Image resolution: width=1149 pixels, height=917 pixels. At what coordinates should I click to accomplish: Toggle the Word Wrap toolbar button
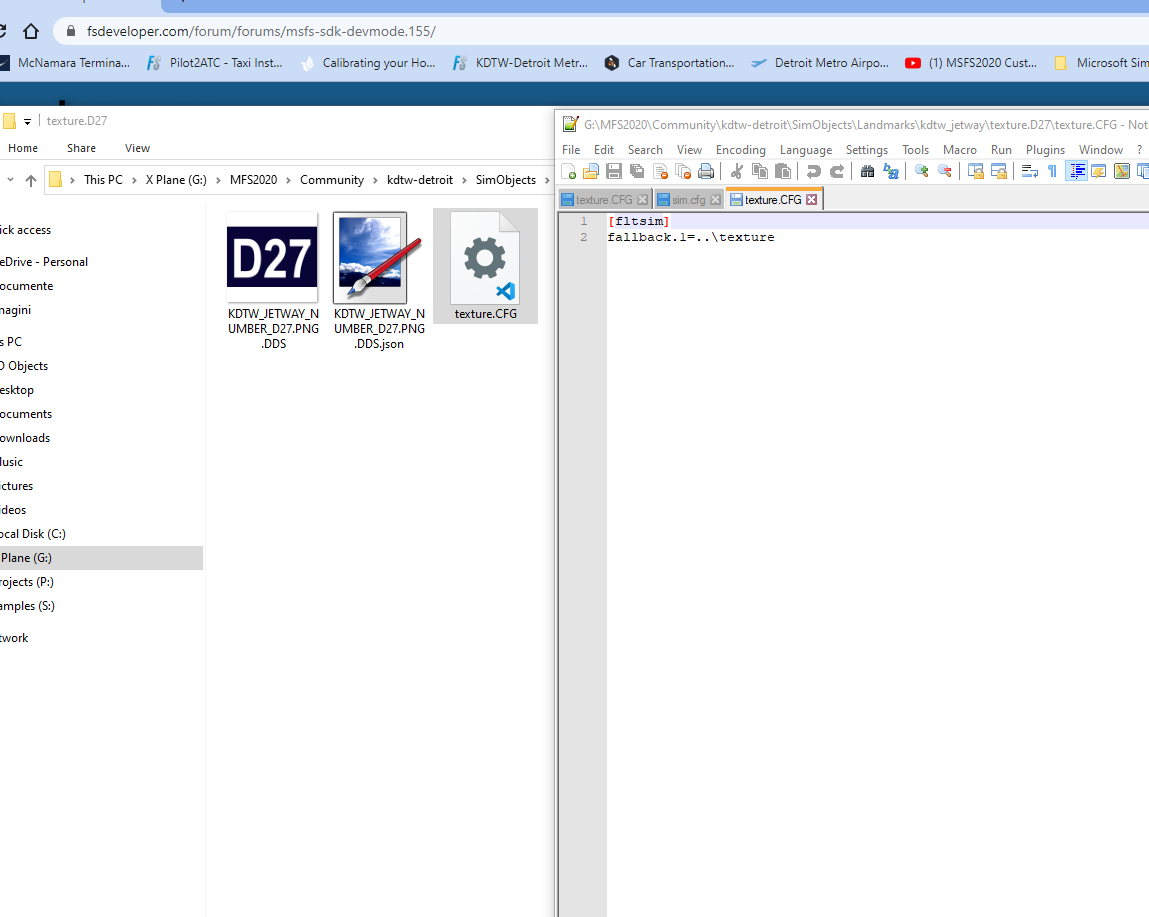(x=1029, y=171)
